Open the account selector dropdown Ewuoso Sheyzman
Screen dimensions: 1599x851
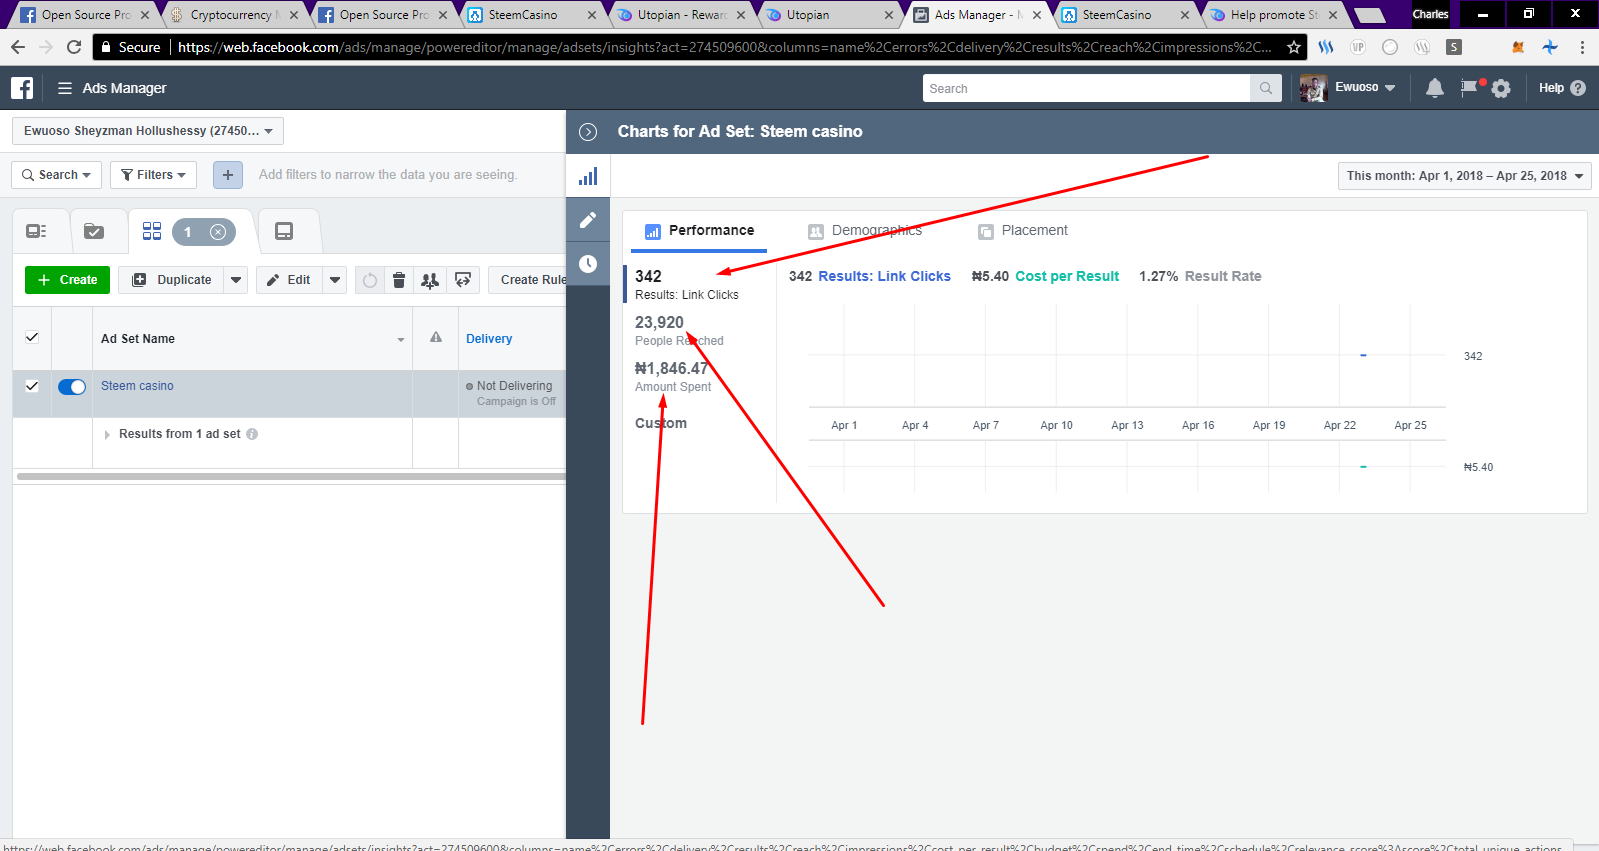[148, 131]
